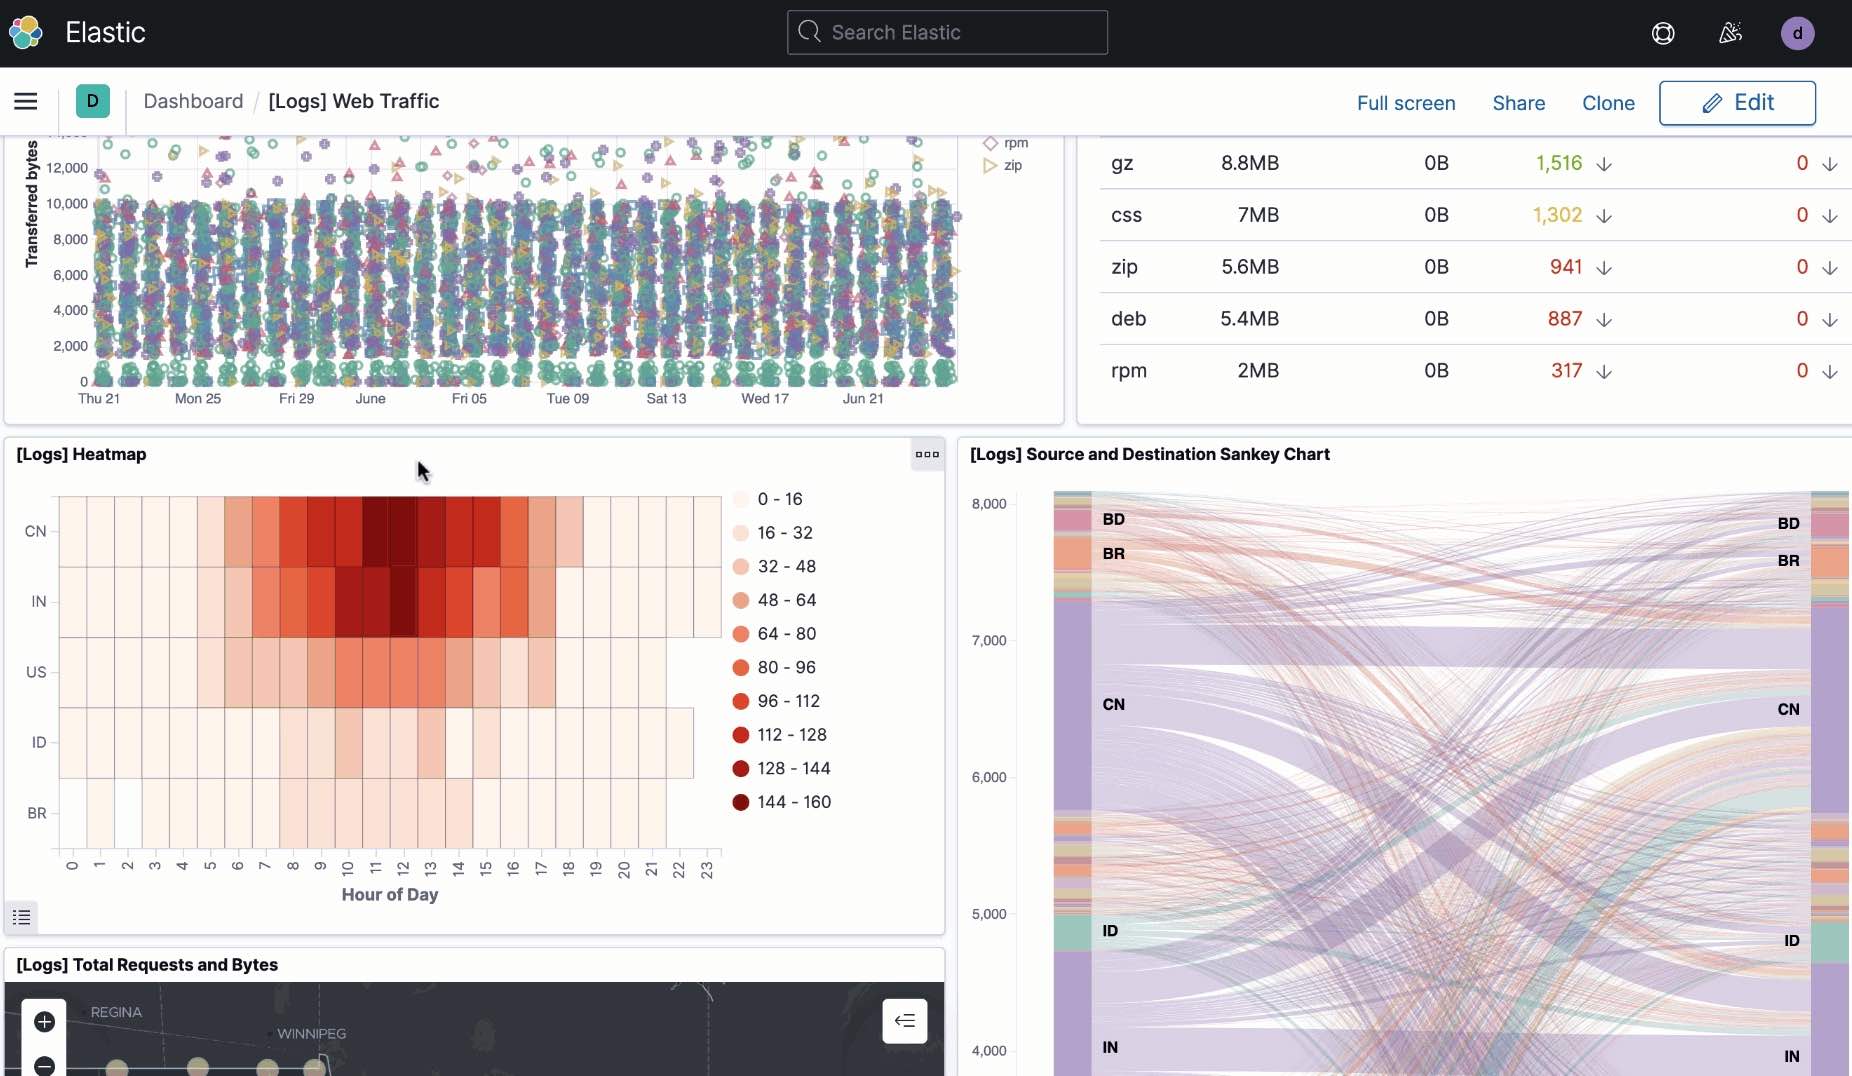The width and height of the screenshot is (1852, 1076).
Task: Click the Elastic logo icon
Action: pyautogui.click(x=26, y=32)
